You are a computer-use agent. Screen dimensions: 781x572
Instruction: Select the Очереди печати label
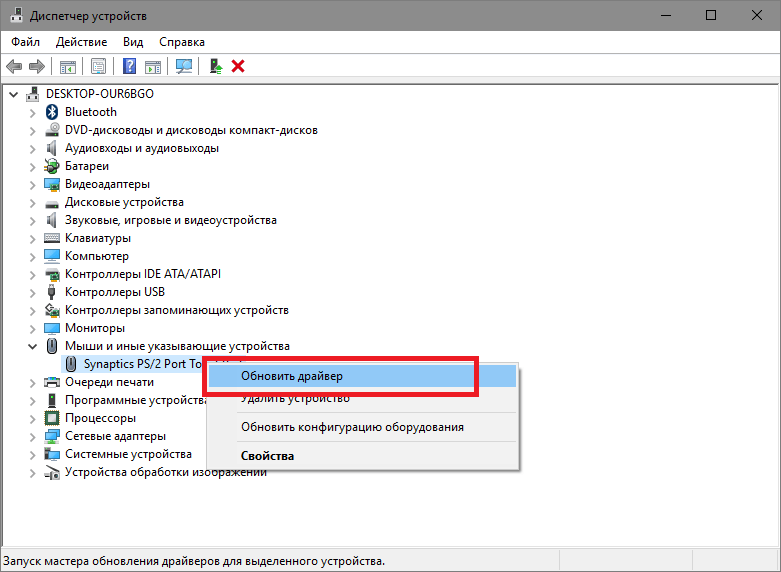click(x=109, y=382)
